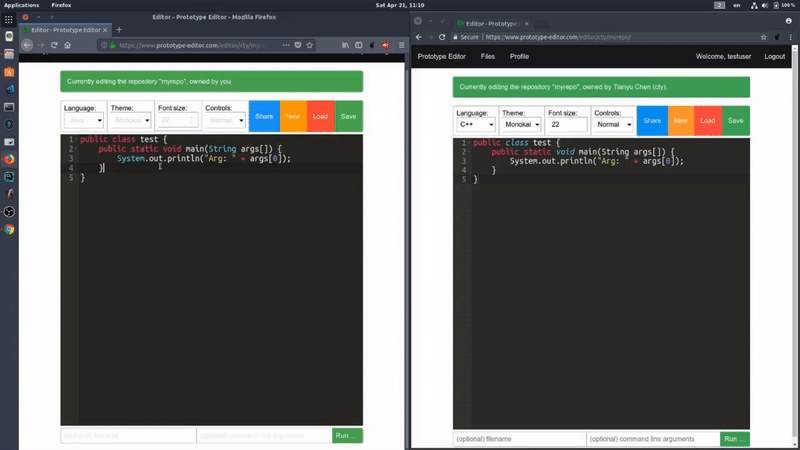Viewport: 800px width, 450px height.
Task: Close the Firefox Editor tab
Action: pyautogui.click(x=105, y=30)
